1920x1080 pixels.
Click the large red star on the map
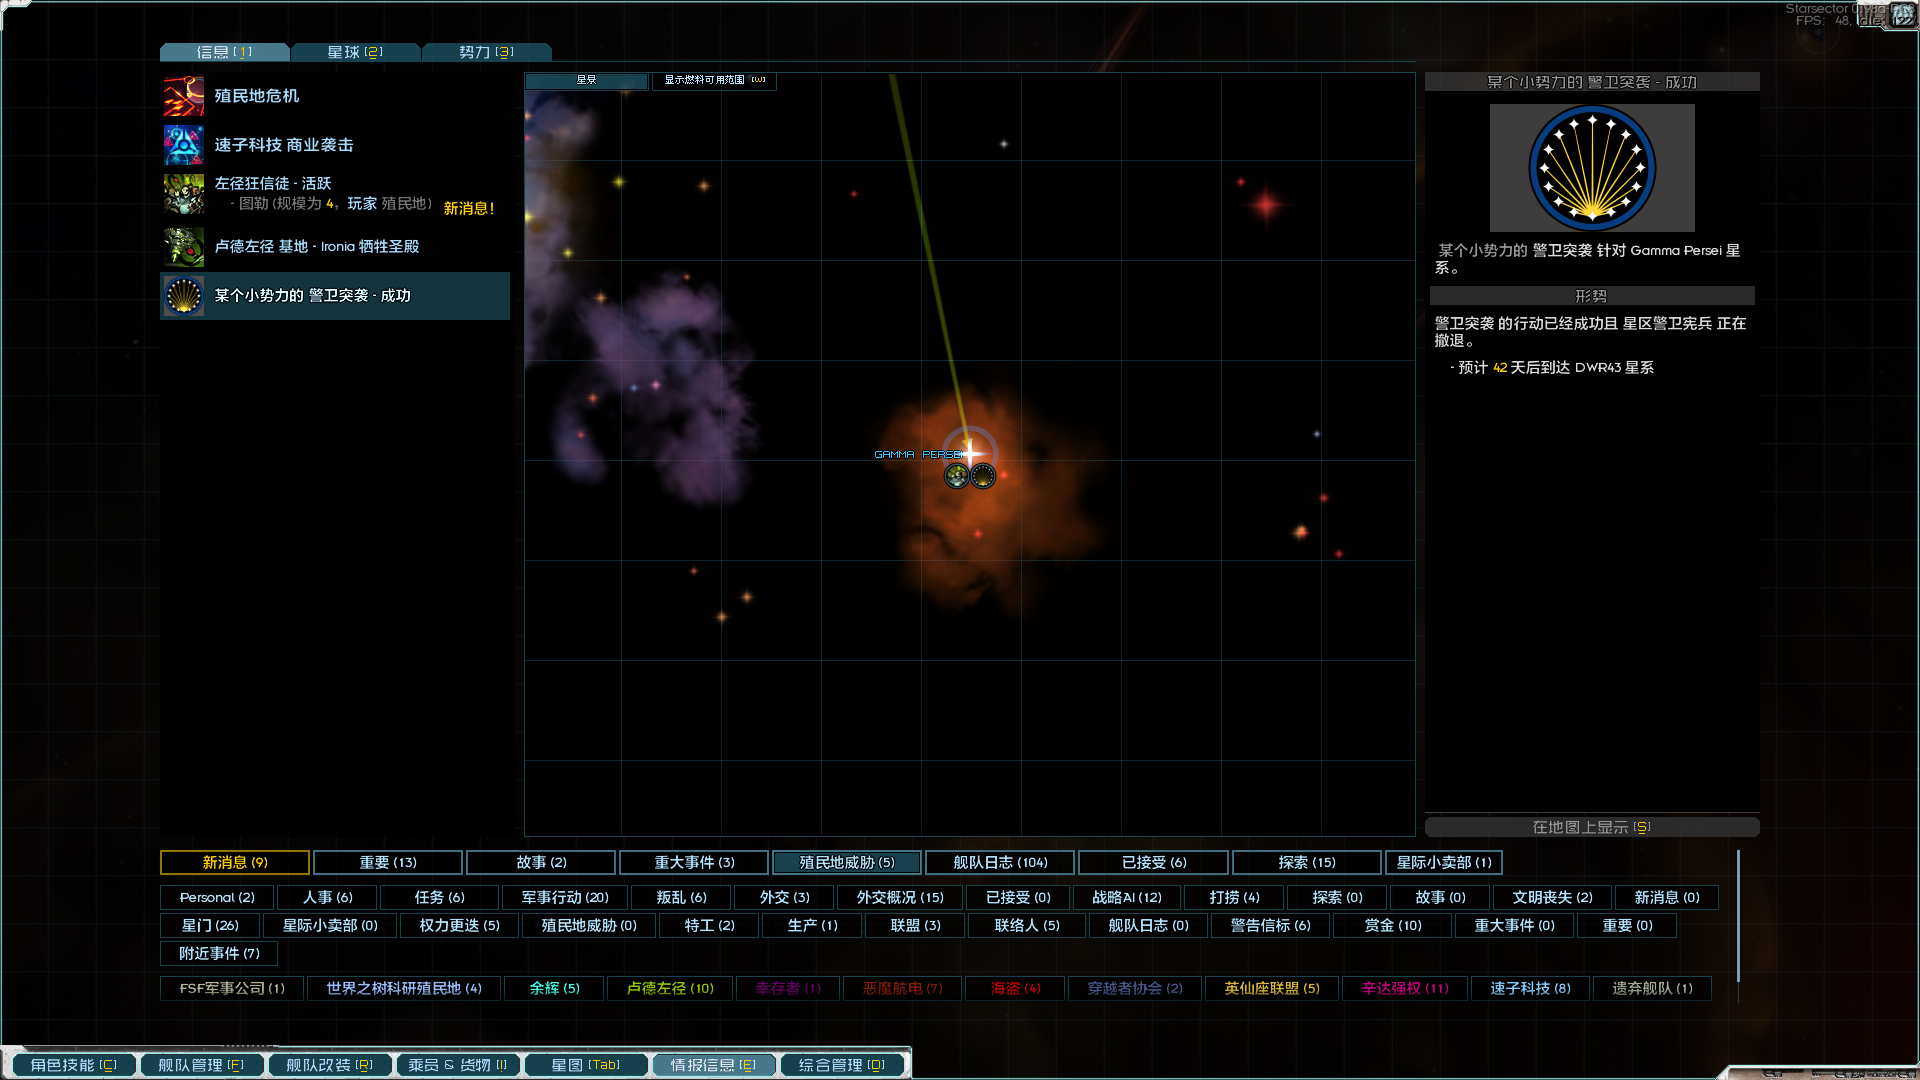point(1267,205)
